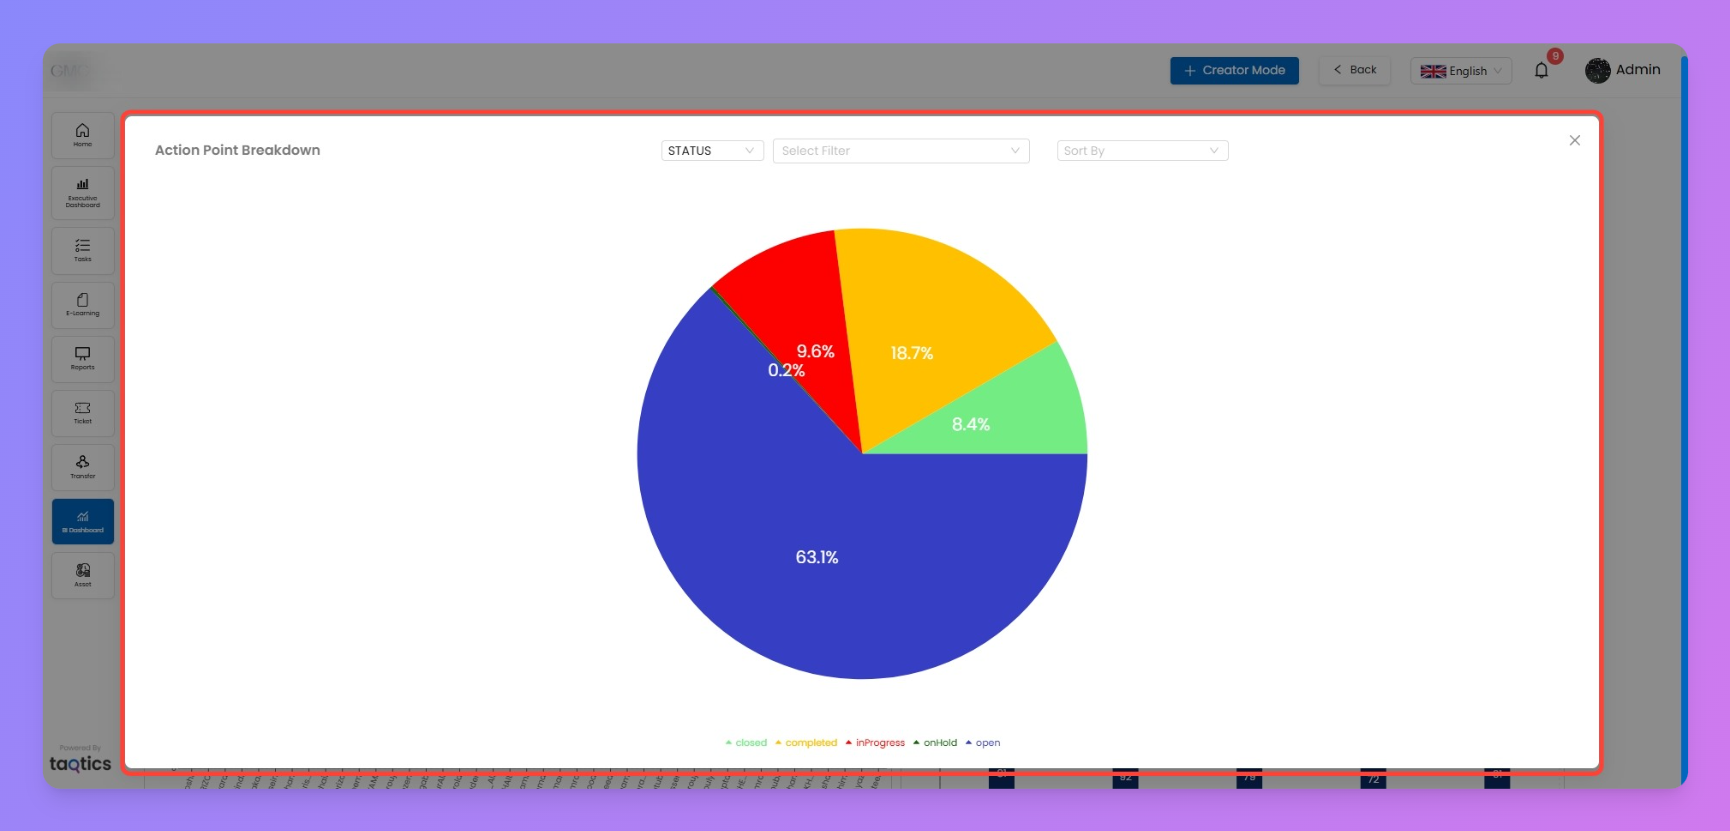Toggle the onHold legend series

(x=935, y=743)
